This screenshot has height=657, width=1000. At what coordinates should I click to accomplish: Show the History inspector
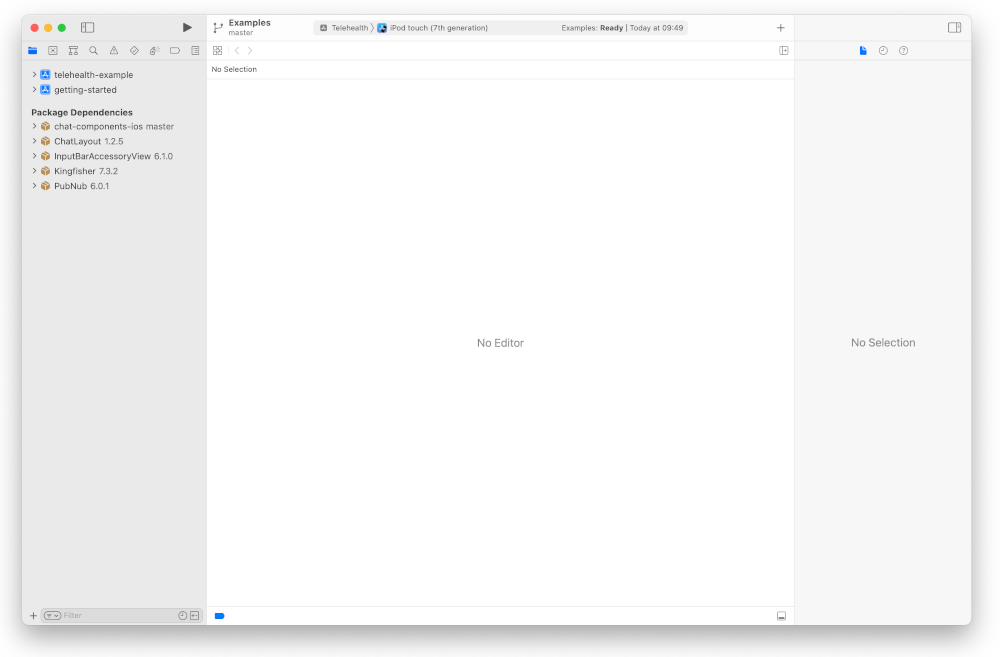(883, 50)
